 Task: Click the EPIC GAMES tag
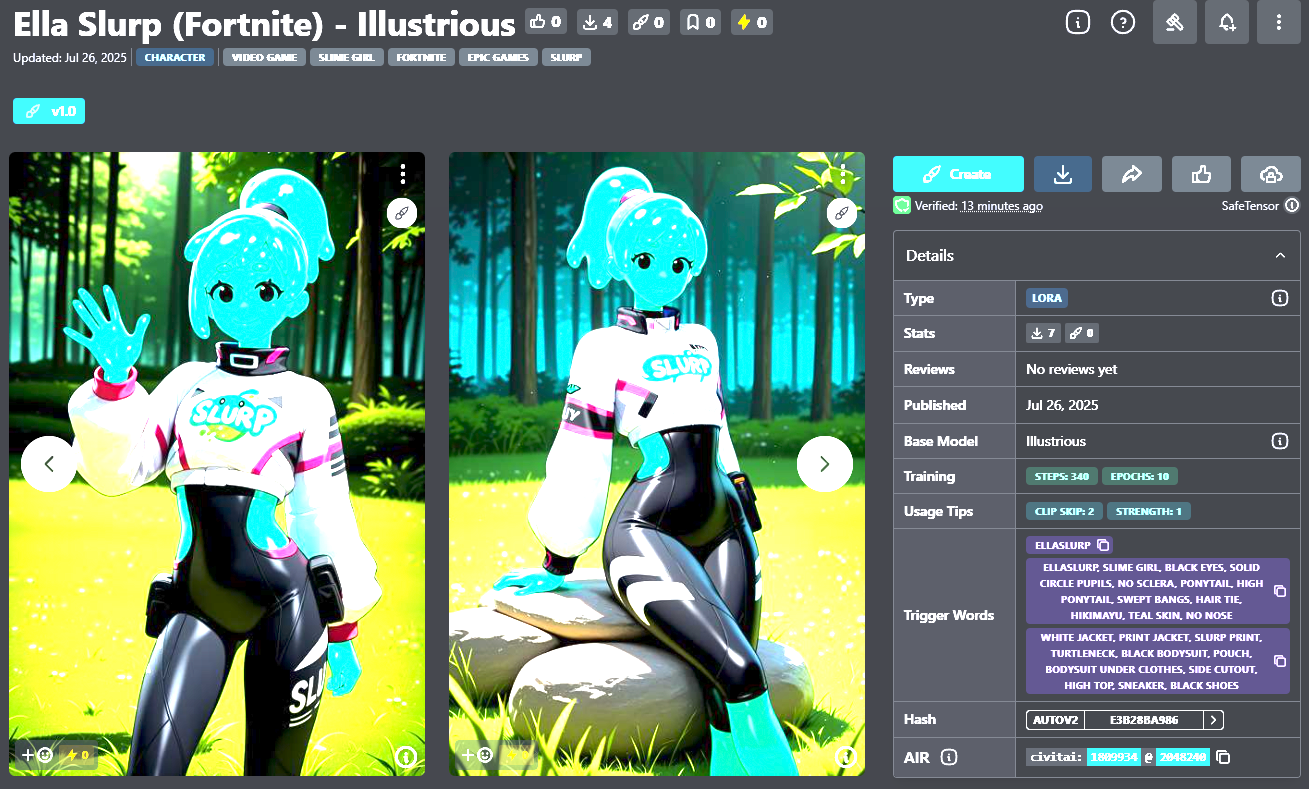pos(499,58)
